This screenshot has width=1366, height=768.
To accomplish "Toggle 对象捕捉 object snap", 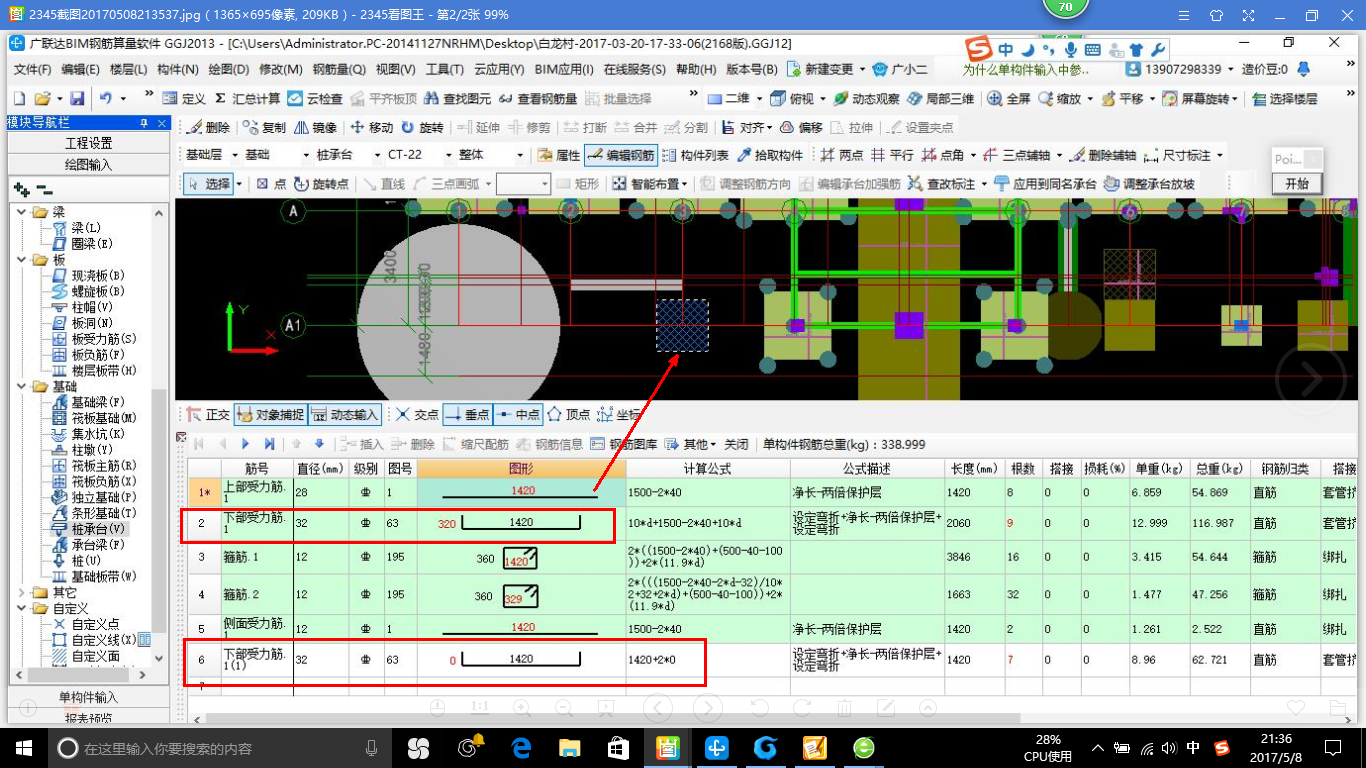I will 270,414.
